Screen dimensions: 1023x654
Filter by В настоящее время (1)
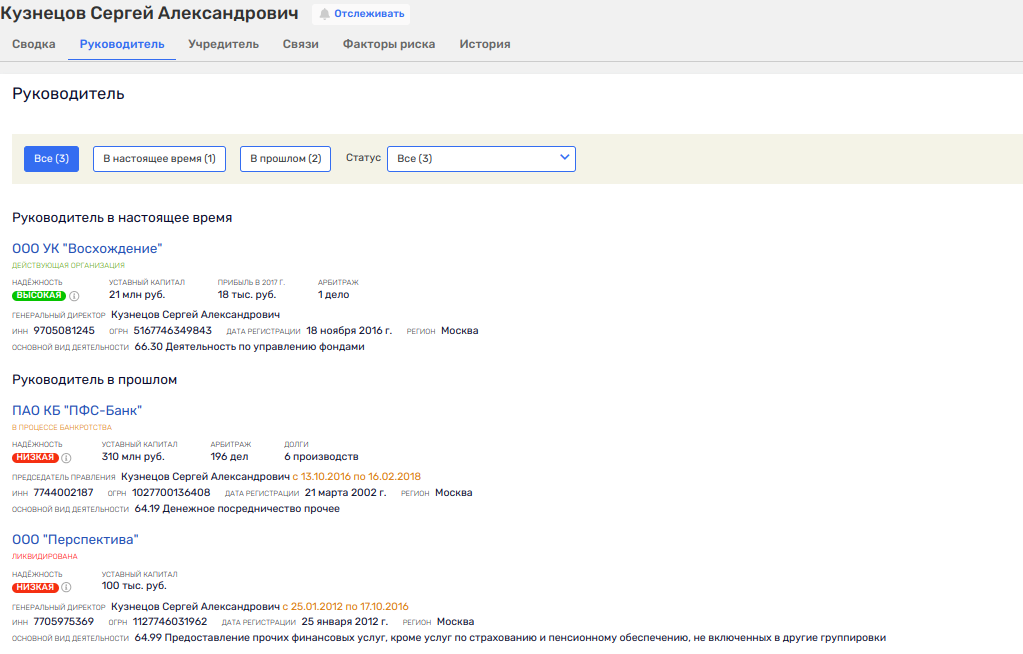point(159,159)
